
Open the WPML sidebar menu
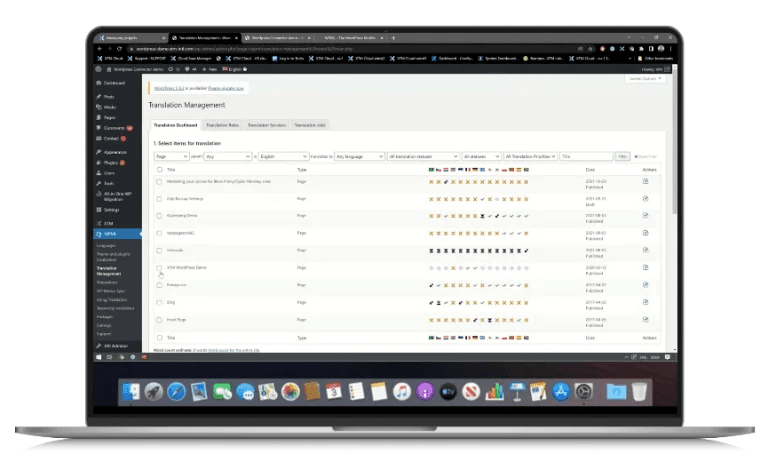[x=117, y=234]
